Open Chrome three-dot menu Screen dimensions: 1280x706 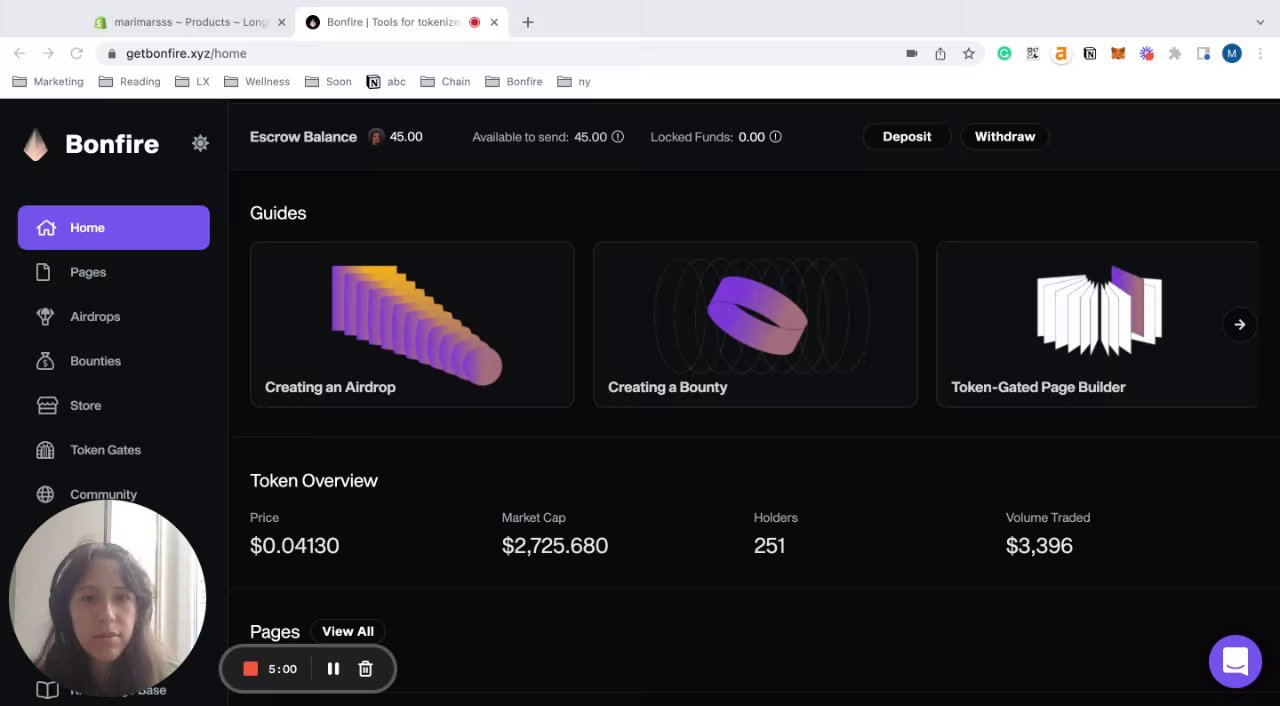(x=1261, y=53)
